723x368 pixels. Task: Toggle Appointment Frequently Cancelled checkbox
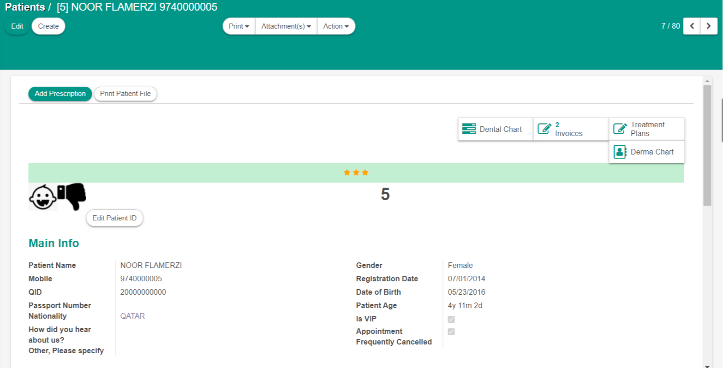tap(451, 332)
